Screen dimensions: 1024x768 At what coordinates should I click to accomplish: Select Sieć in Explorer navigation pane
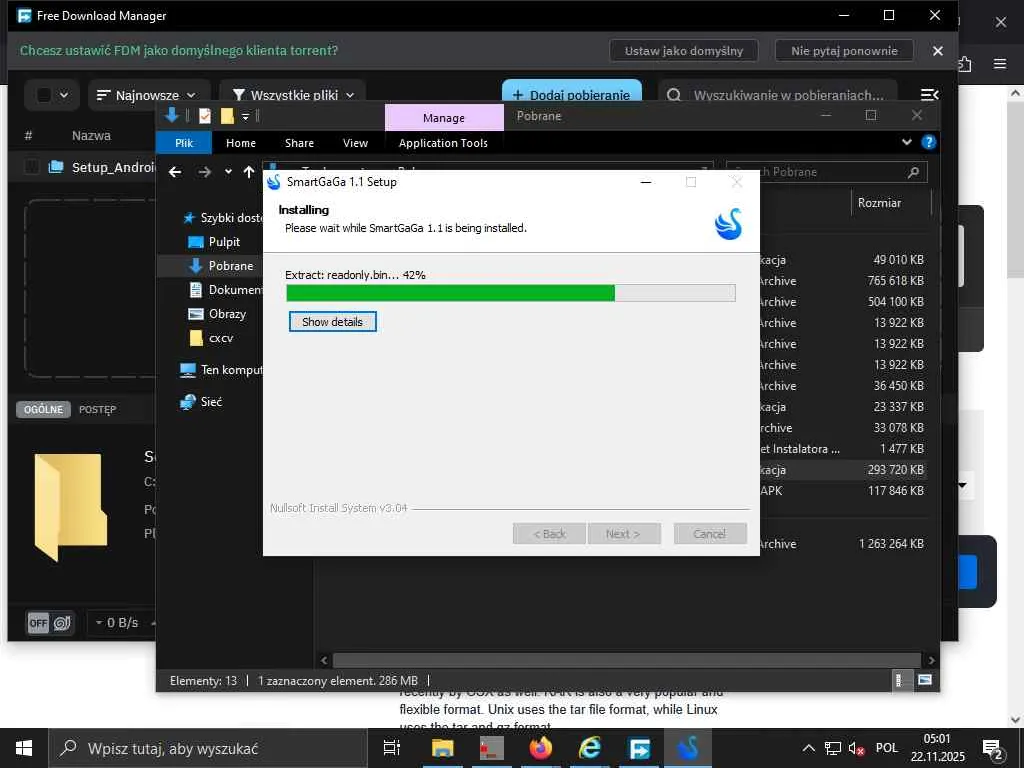pyautogui.click(x=200, y=402)
